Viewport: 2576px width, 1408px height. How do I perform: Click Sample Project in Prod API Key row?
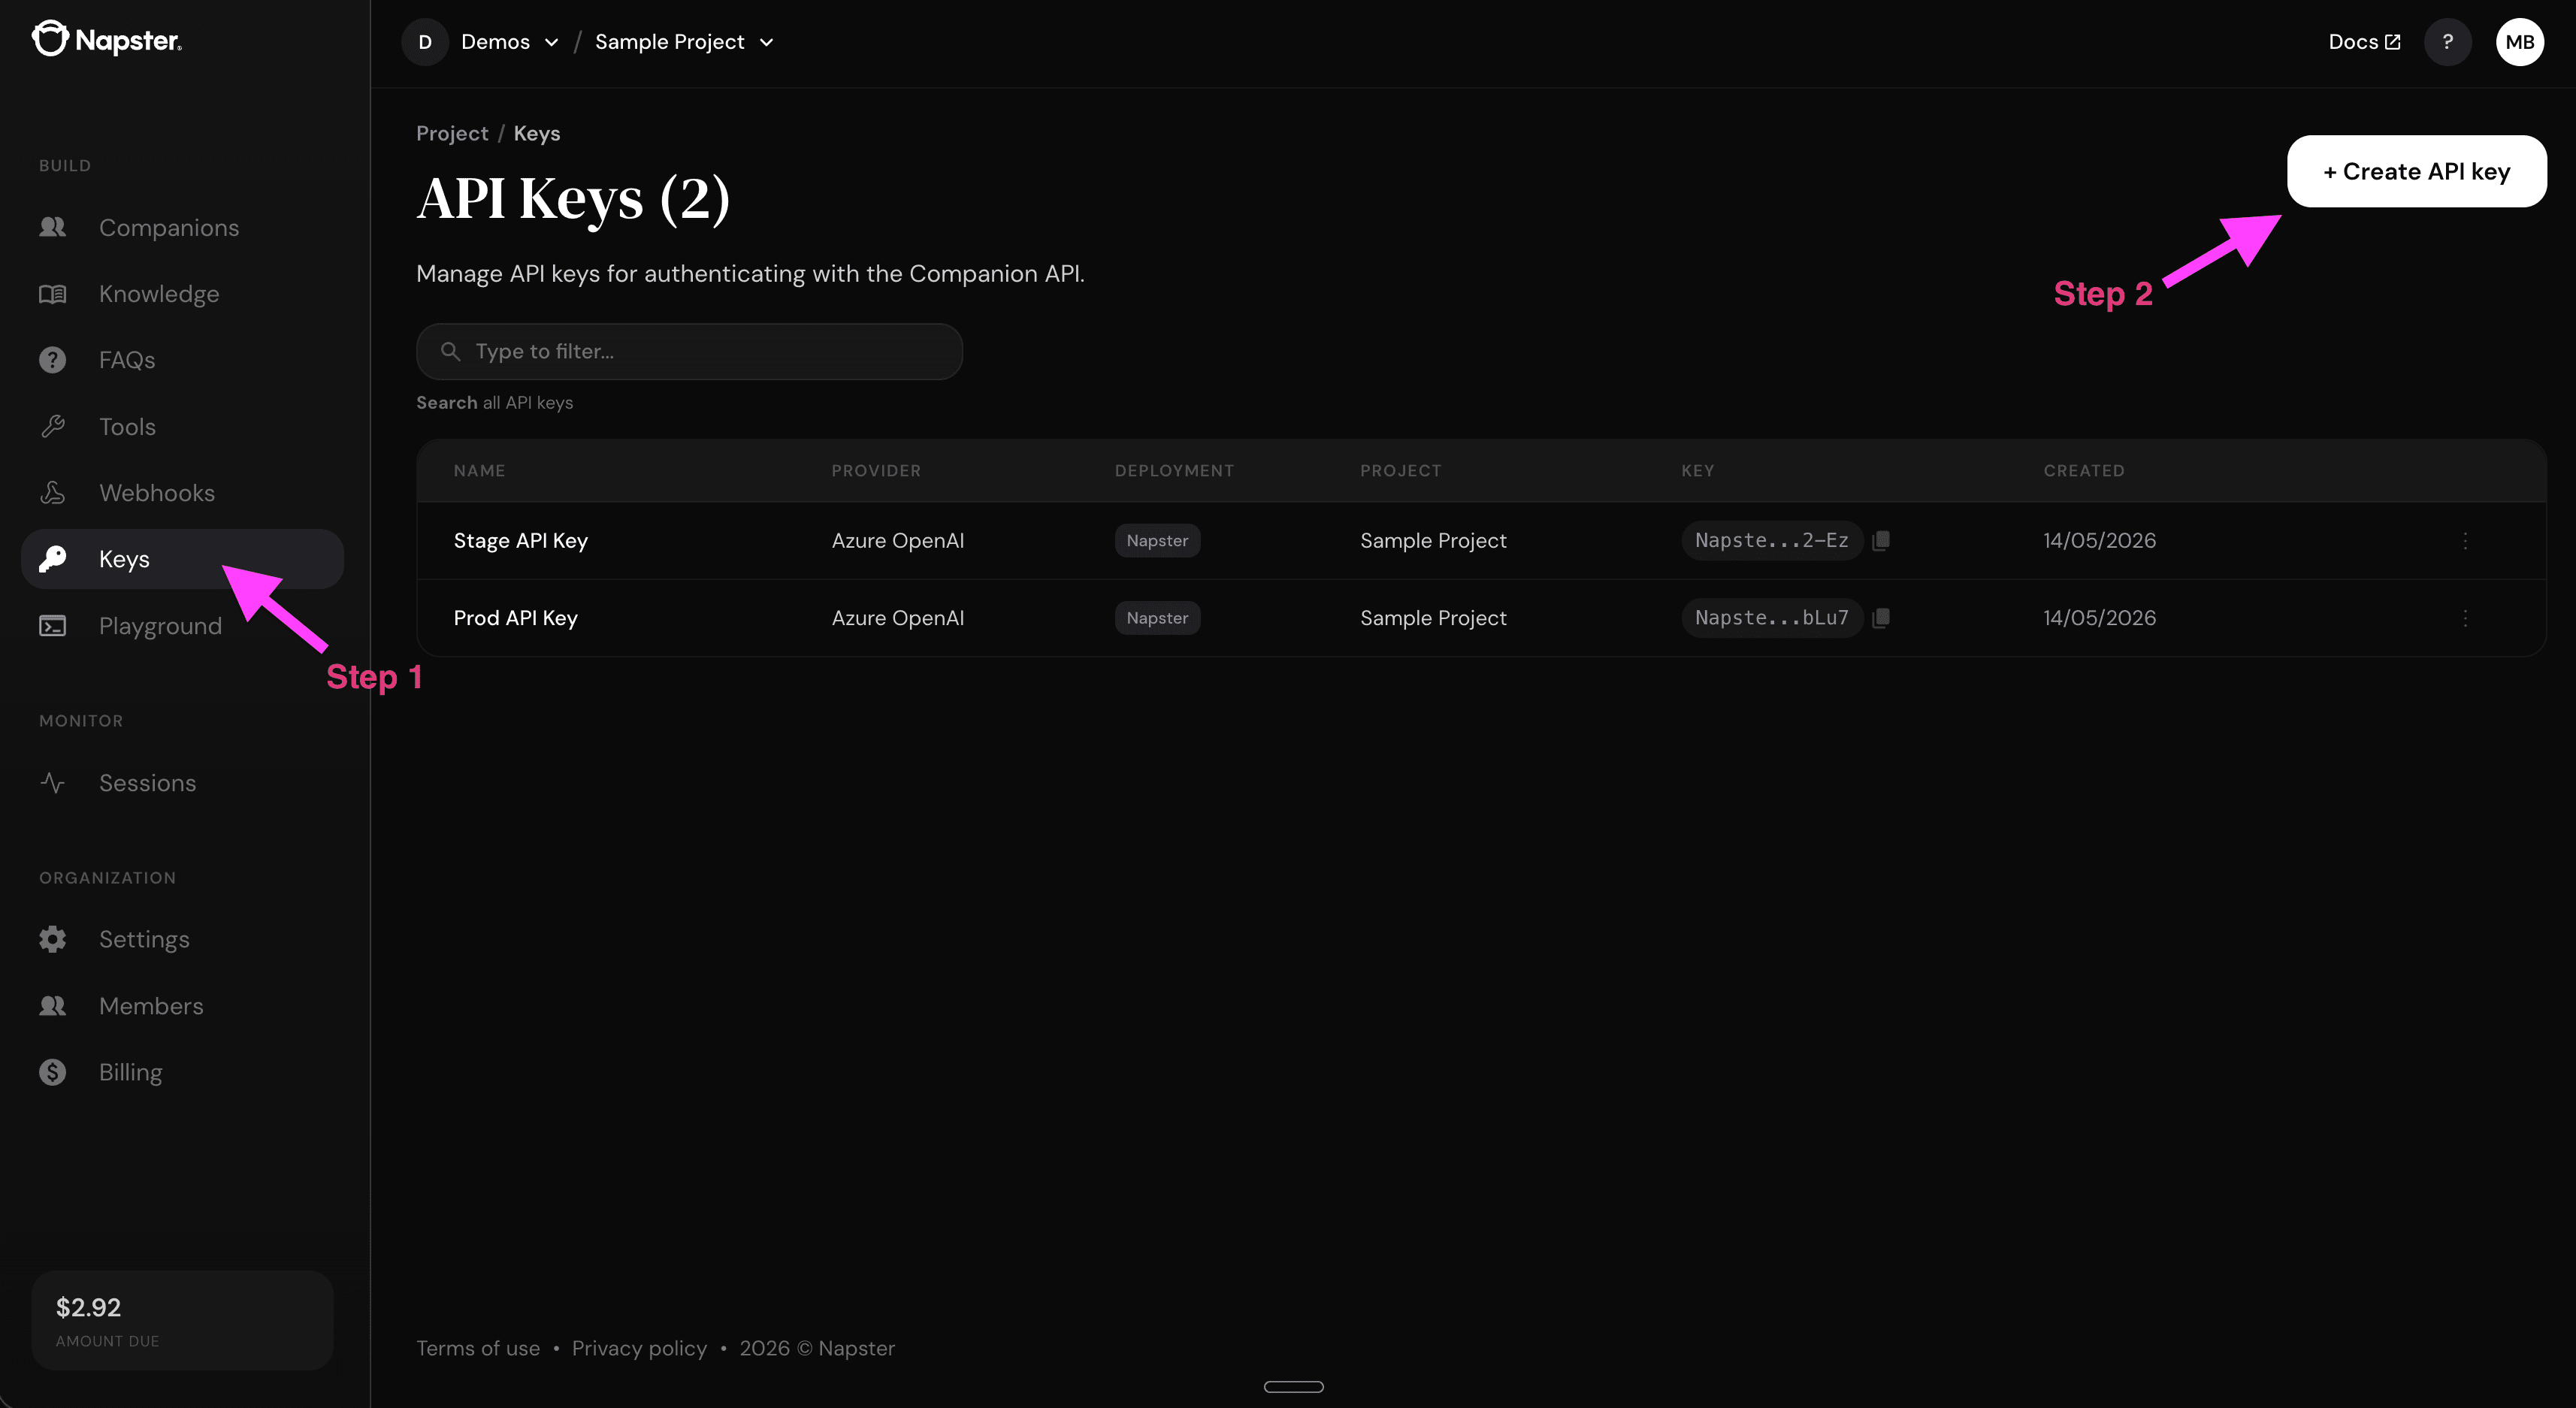[1432, 618]
